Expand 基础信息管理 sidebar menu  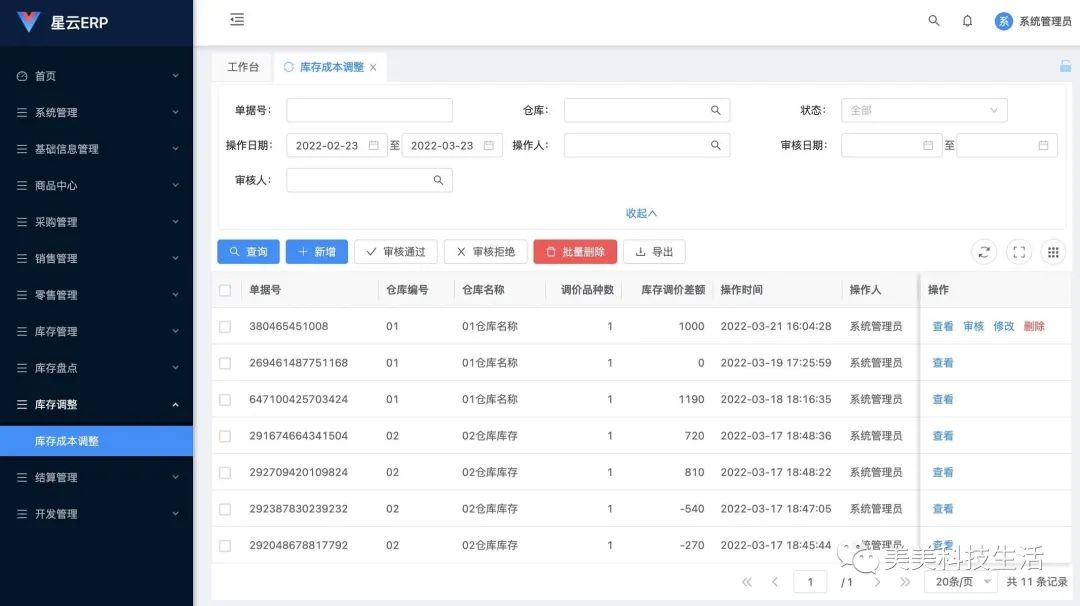[96, 149]
